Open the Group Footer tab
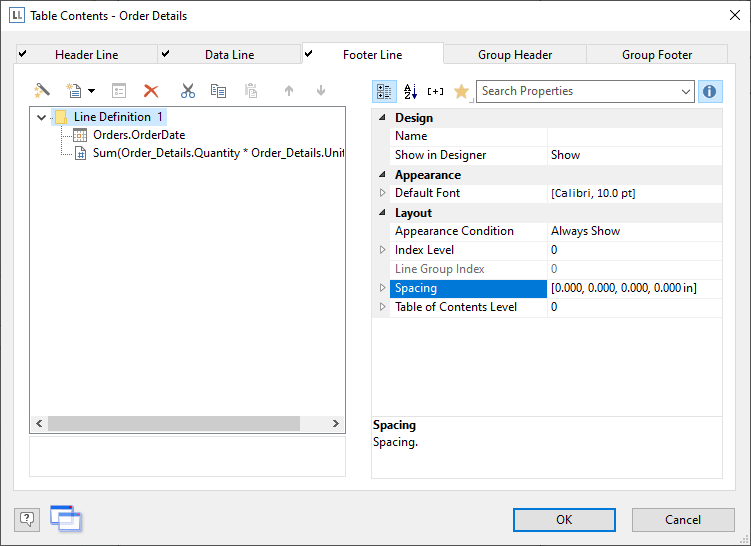Image resolution: width=751 pixels, height=546 pixels. pos(657,55)
